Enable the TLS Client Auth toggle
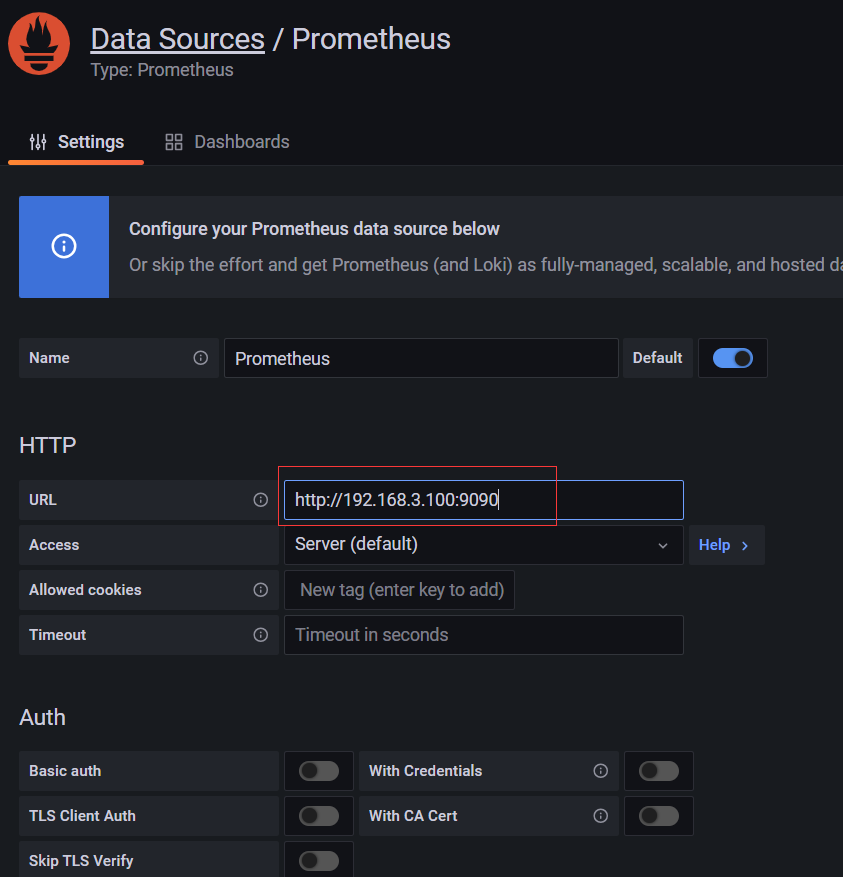The height and width of the screenshot is (877, 843). point(319,816)
